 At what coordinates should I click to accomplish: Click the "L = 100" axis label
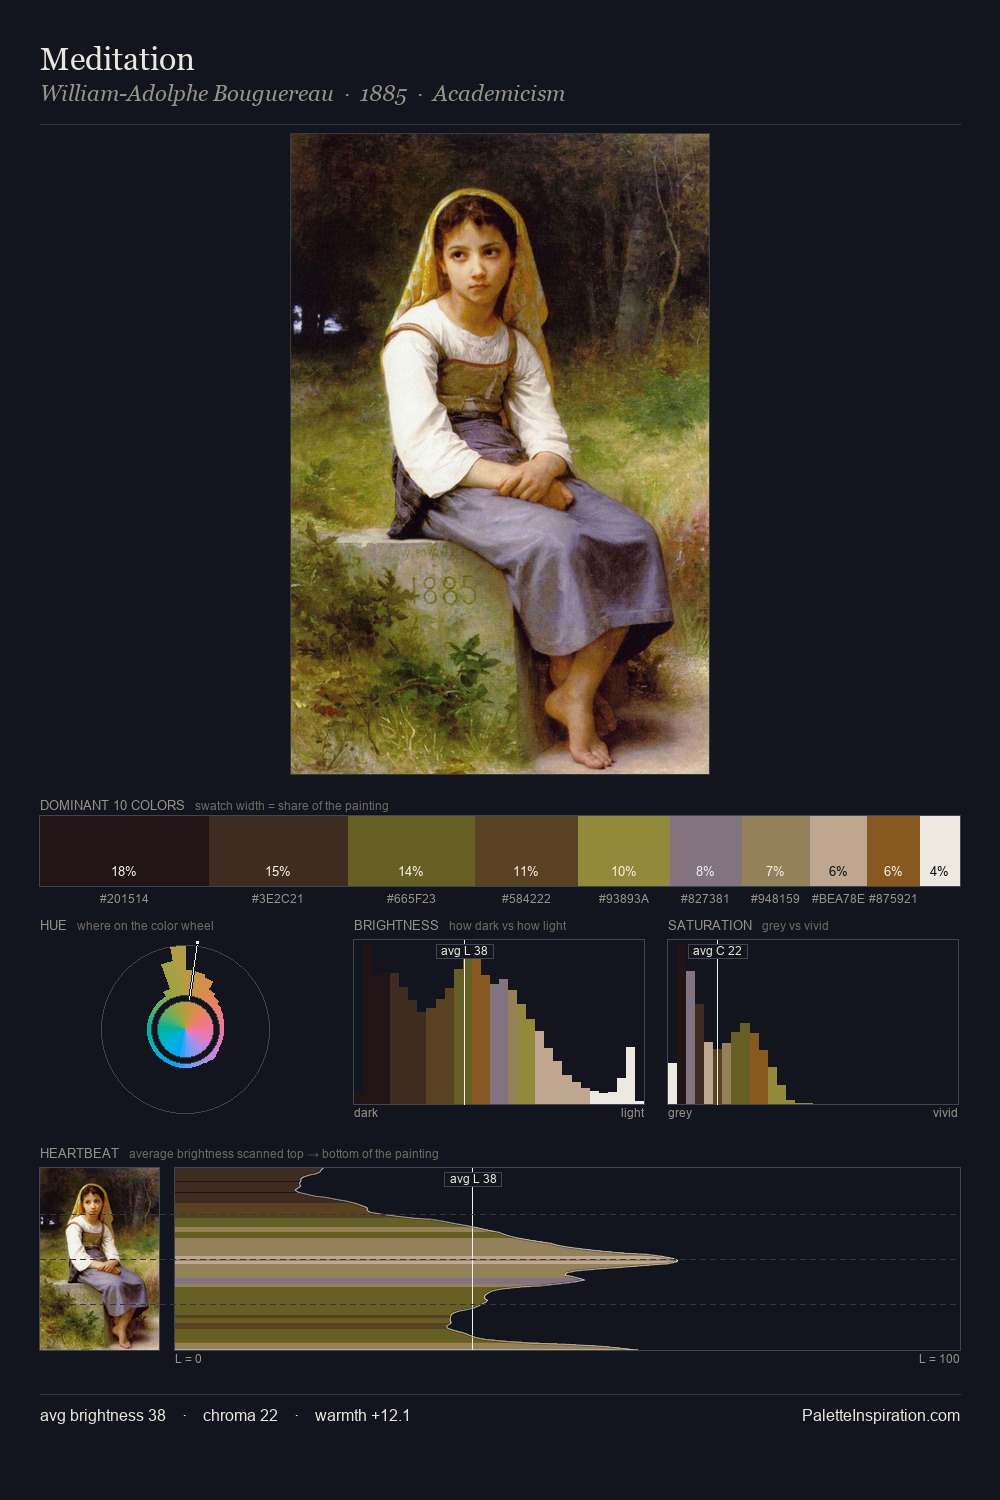[x=939, y=1359]
